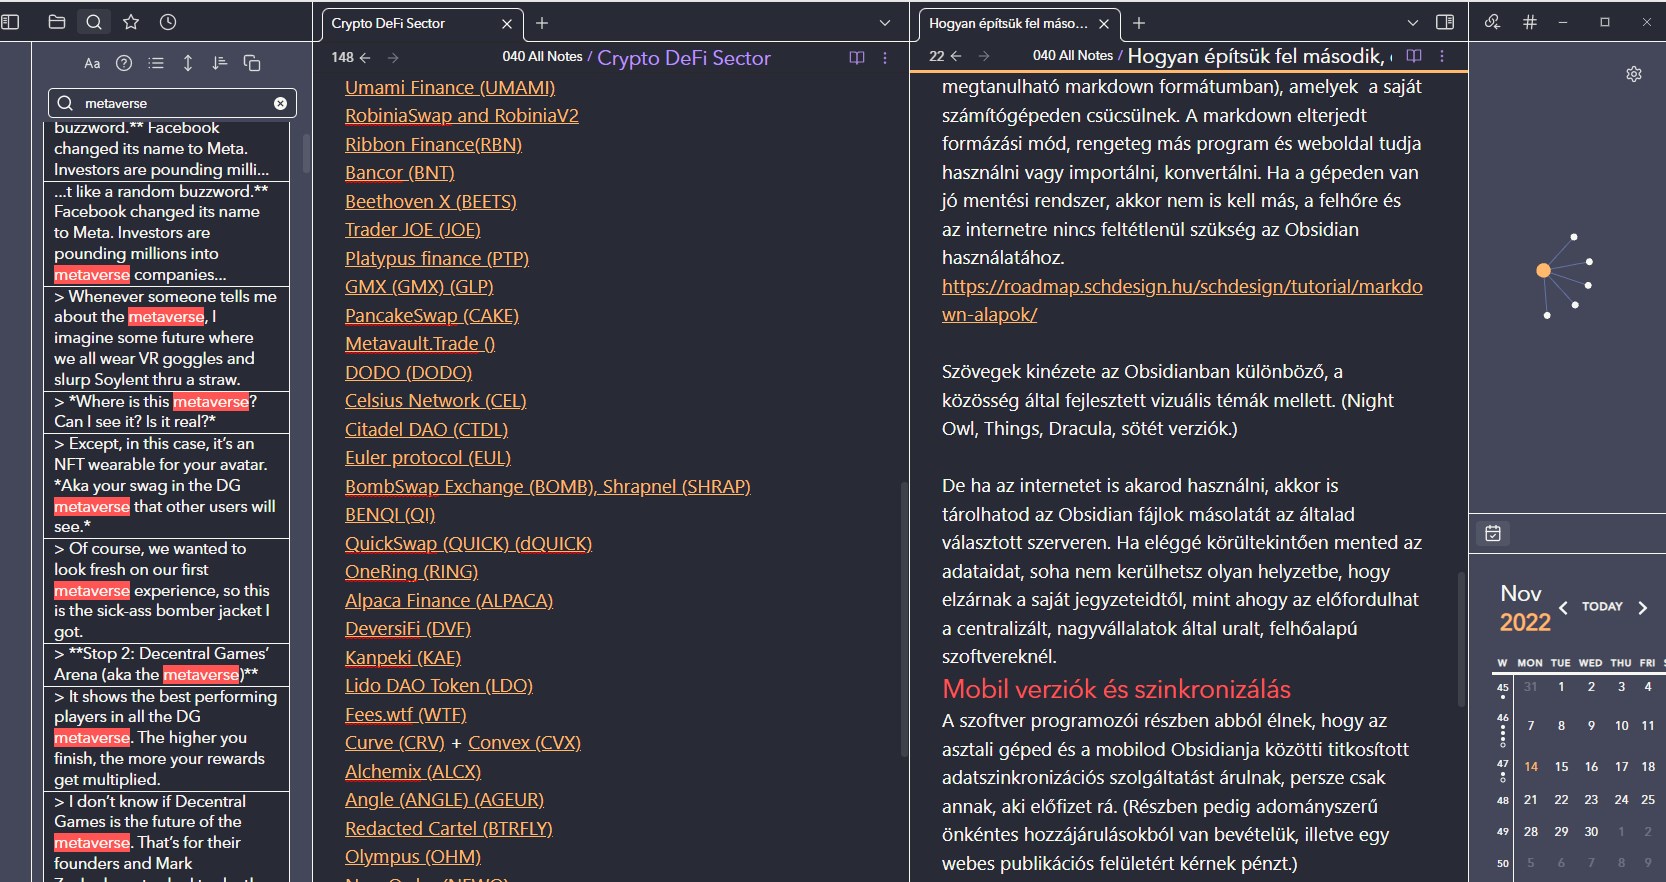Copy search results with copy icon
Viewport: 1666px width, 882px height.
252,63
